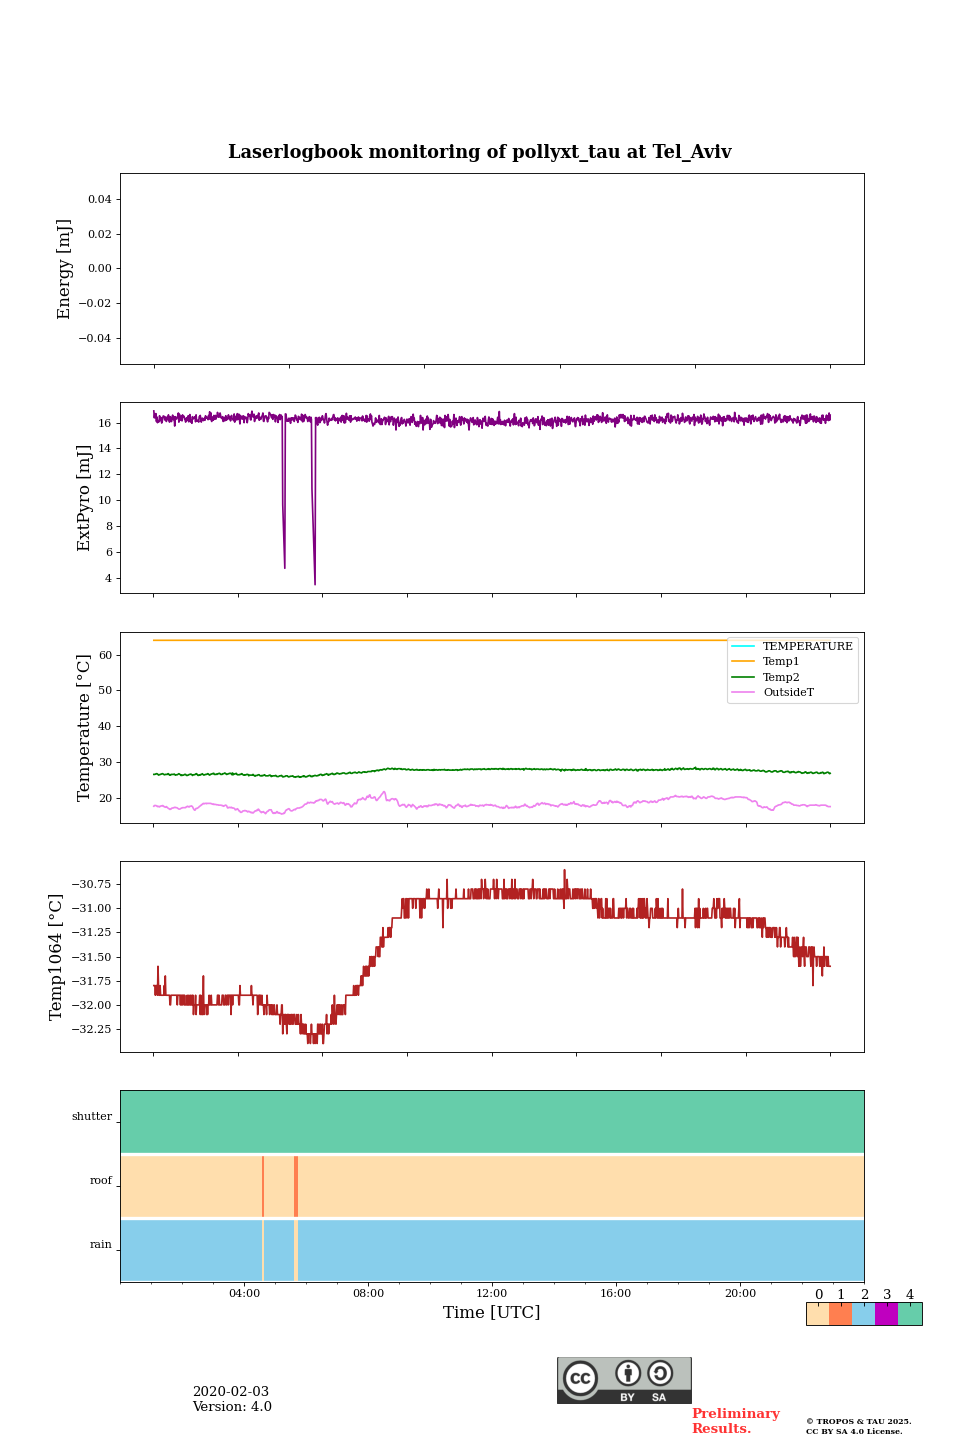Click the ExtPyro [mJ] axis label
960x1440 pixels.
tap(84, 498)
